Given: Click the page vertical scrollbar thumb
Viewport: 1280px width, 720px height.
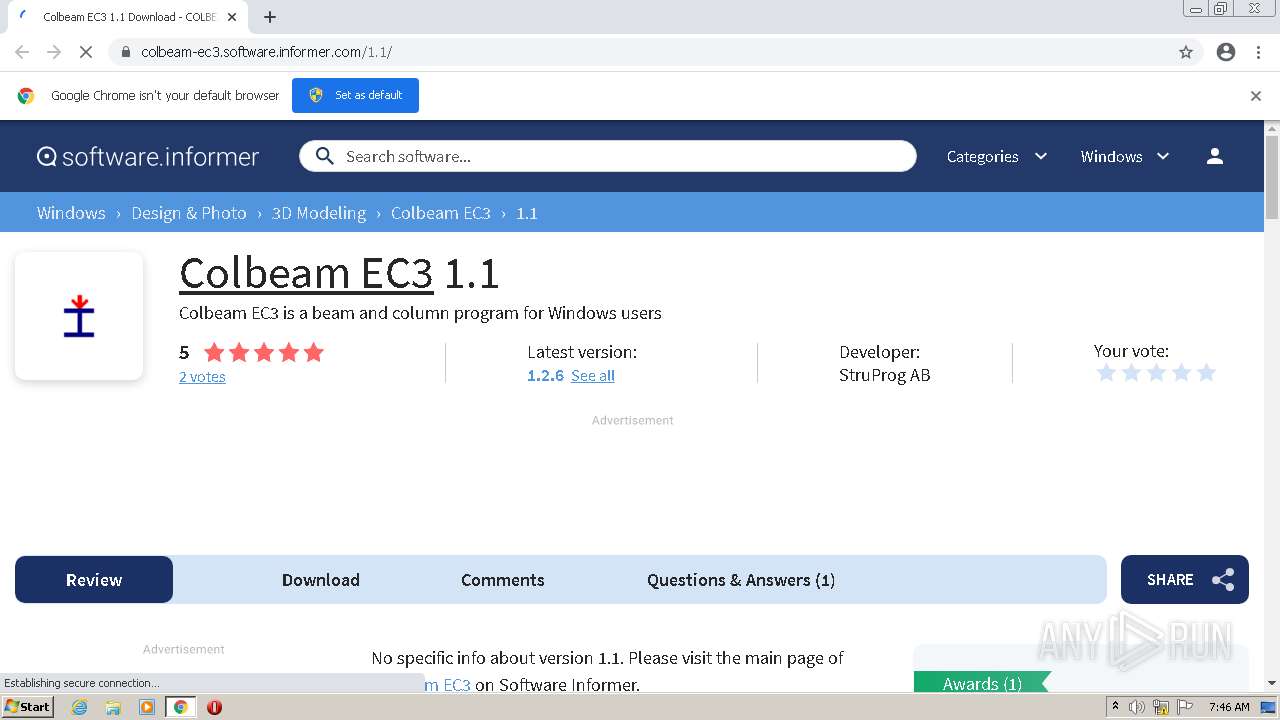Looking at the screenshot, I should pos(1272,178).
